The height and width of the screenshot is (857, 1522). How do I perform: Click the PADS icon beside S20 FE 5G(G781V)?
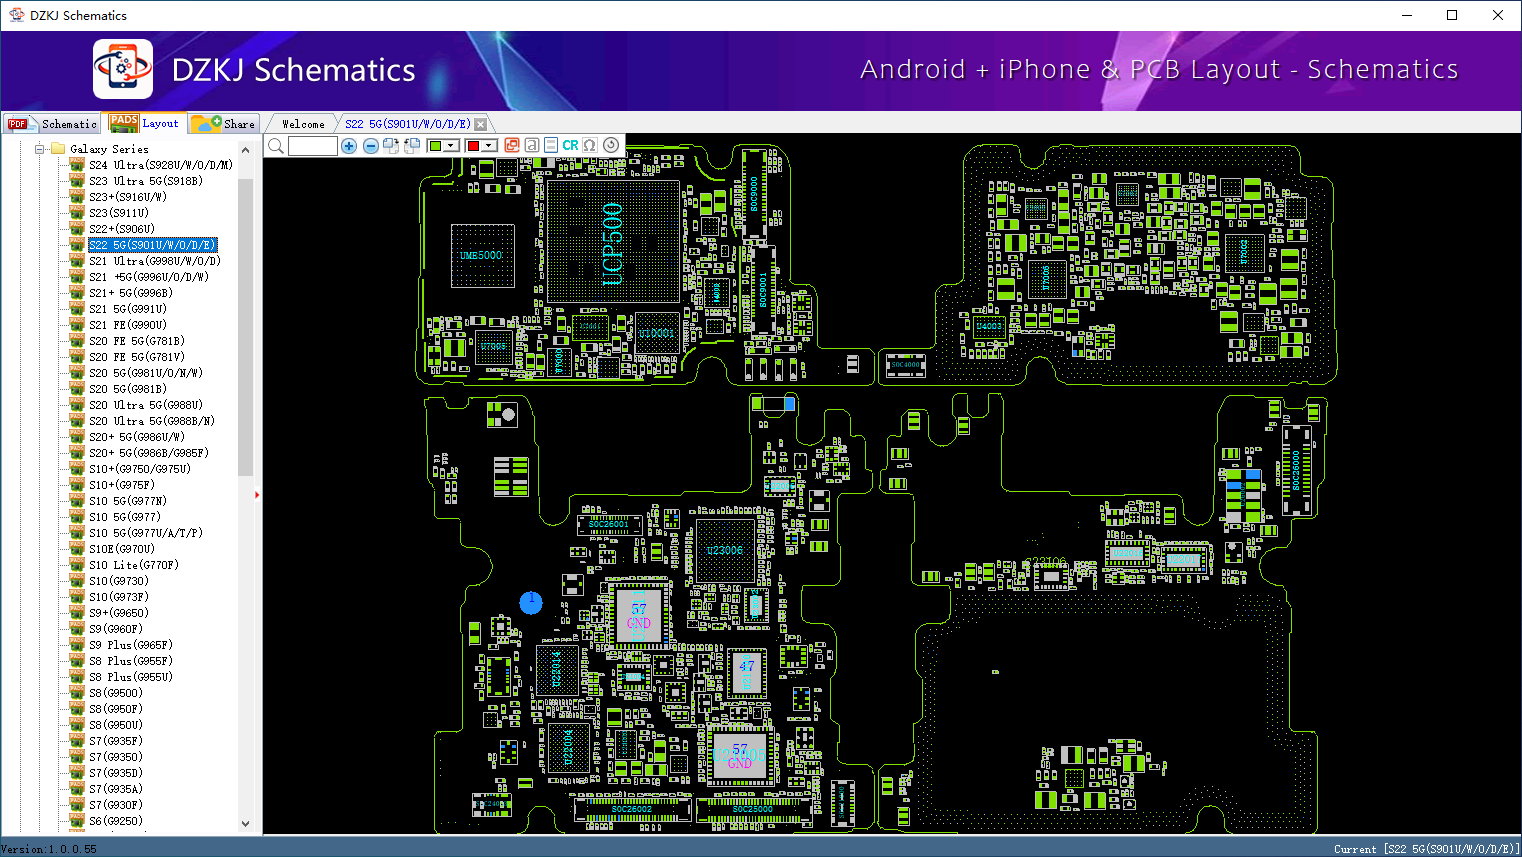77,356
